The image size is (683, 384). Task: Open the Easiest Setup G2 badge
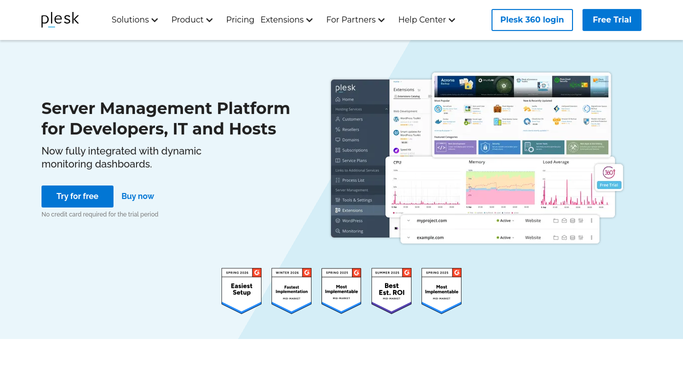(x=241, y=290)
